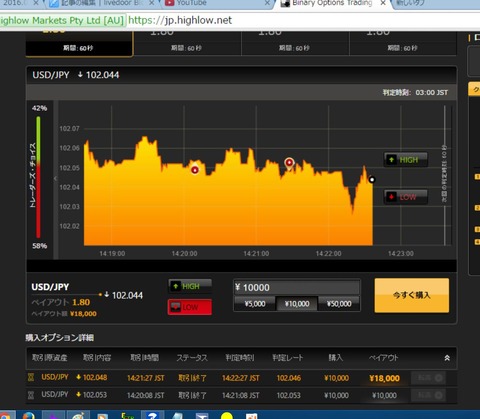Choose the ¥50,000 preset amount
Screen dimensions: 480x419
(x=339, y=304)
